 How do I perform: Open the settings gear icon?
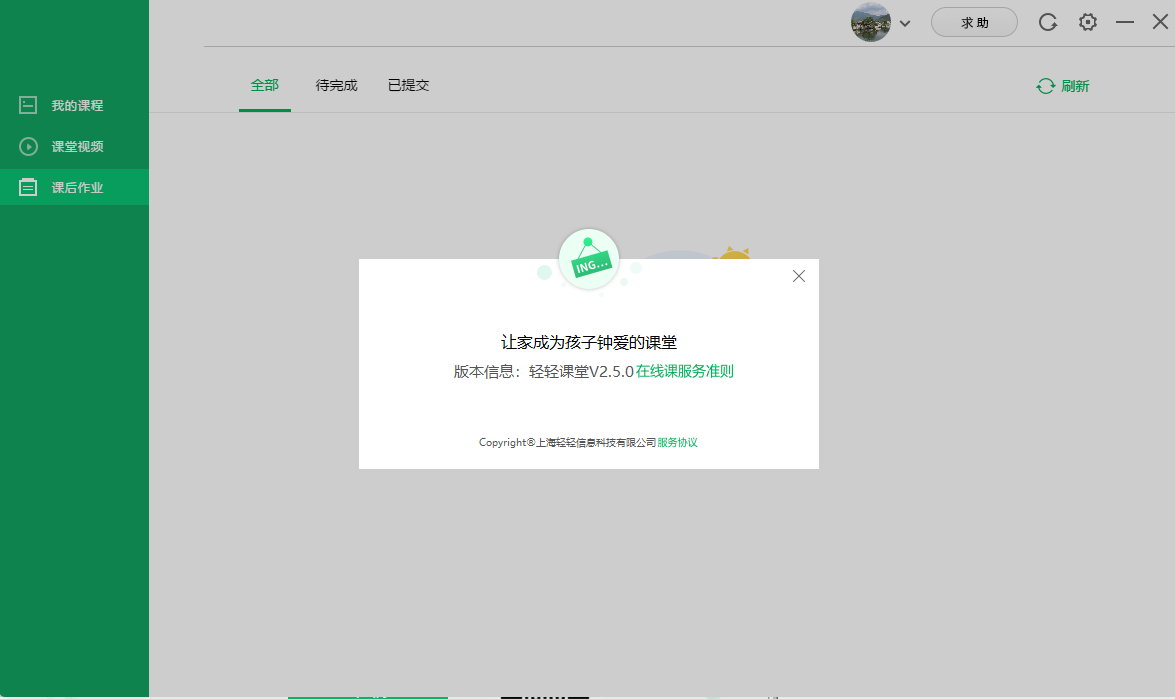tap(1087, 21)
